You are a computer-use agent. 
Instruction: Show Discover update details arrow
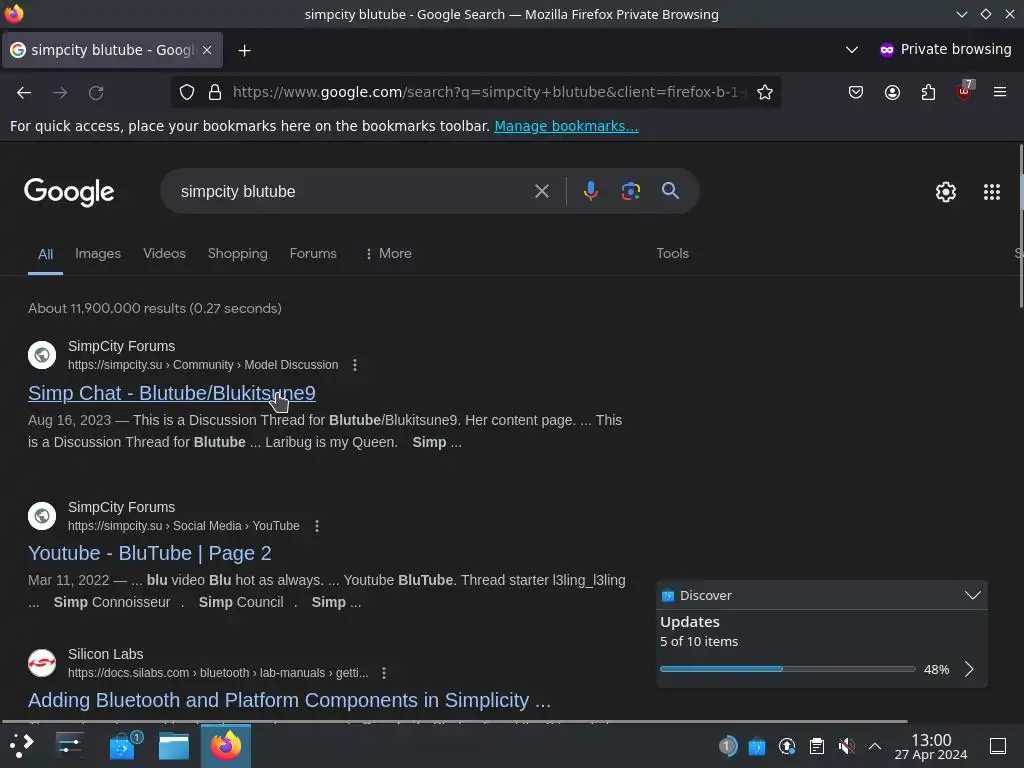[969, 669]
